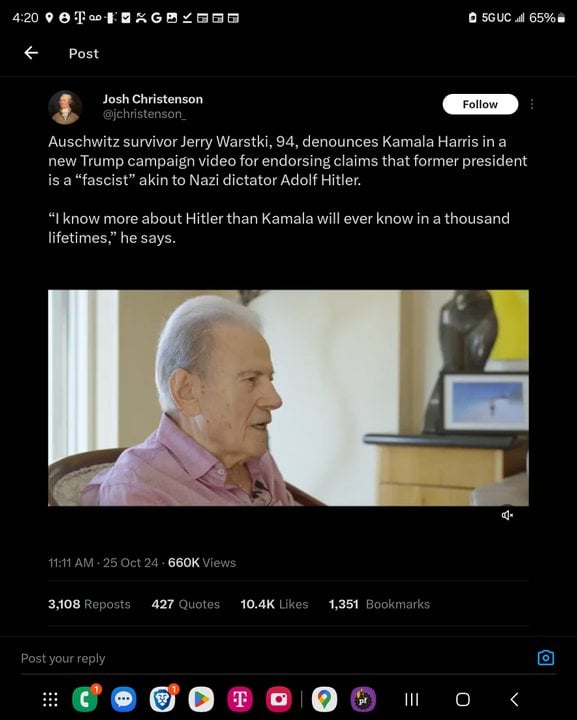577x720 pixels.
Task: Launch the pink T-Mobile app
Action: tap(240, 699)
